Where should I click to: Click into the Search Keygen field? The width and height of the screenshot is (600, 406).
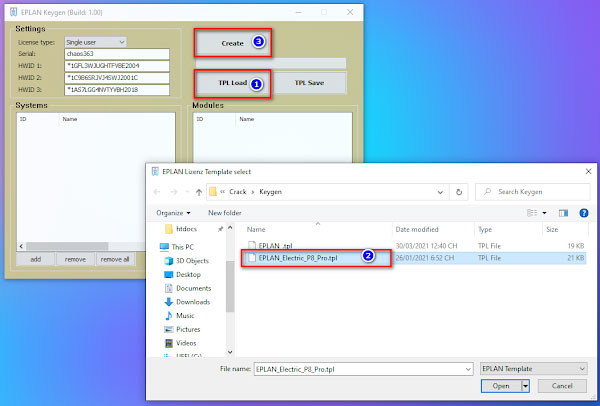pos(536,191)
